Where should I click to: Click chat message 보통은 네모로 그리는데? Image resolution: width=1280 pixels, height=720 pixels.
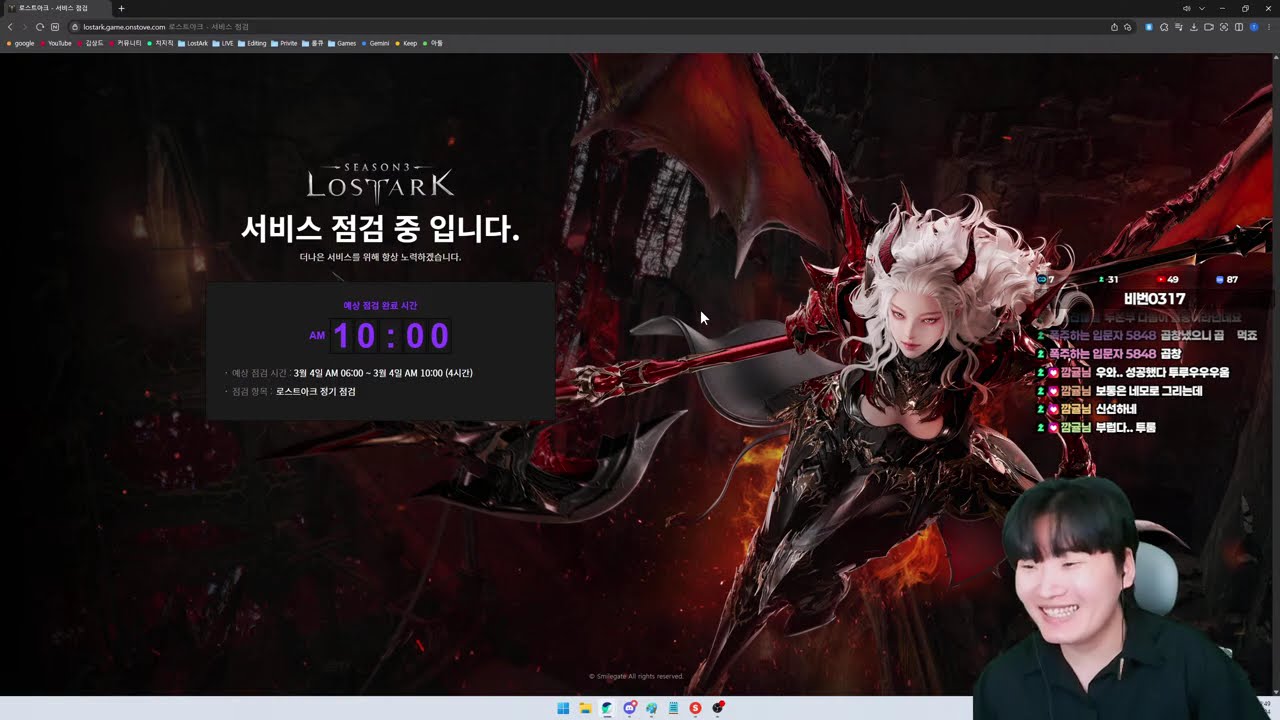click(1148, 391)
